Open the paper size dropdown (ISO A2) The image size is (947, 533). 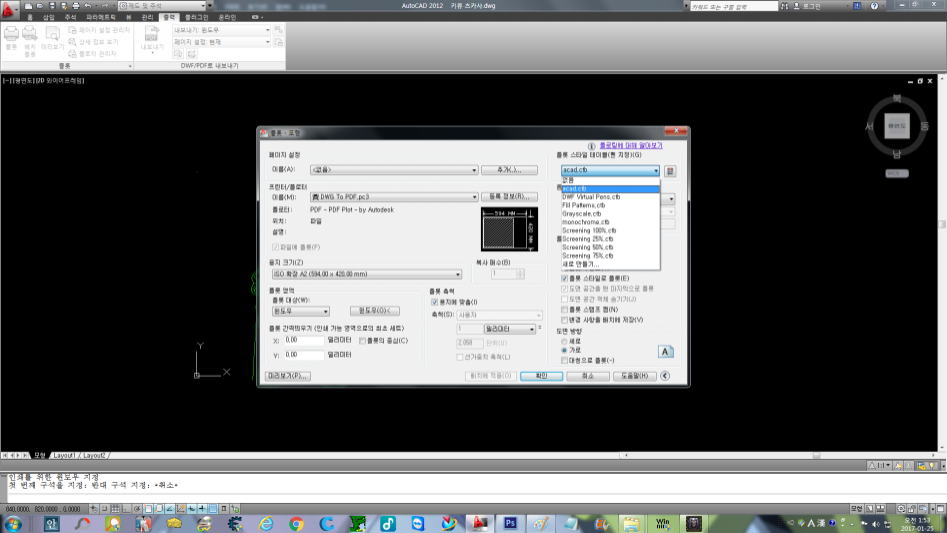tap(367, 274)
